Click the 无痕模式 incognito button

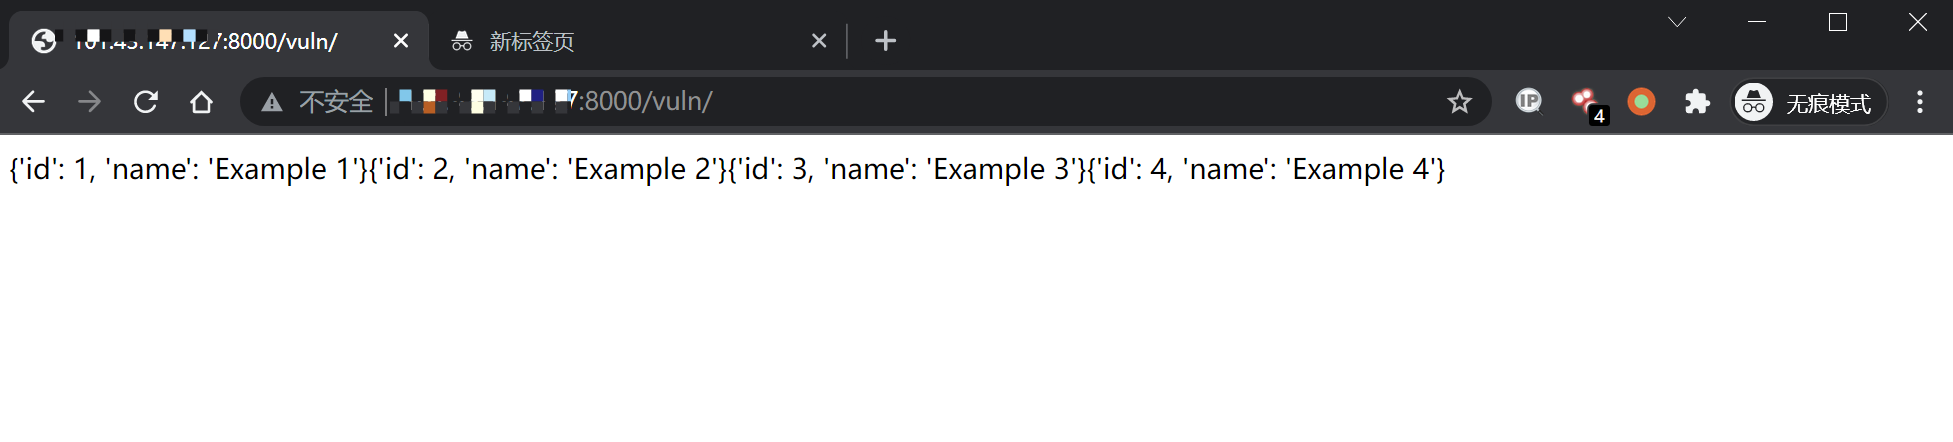(x=1808, y=102)
